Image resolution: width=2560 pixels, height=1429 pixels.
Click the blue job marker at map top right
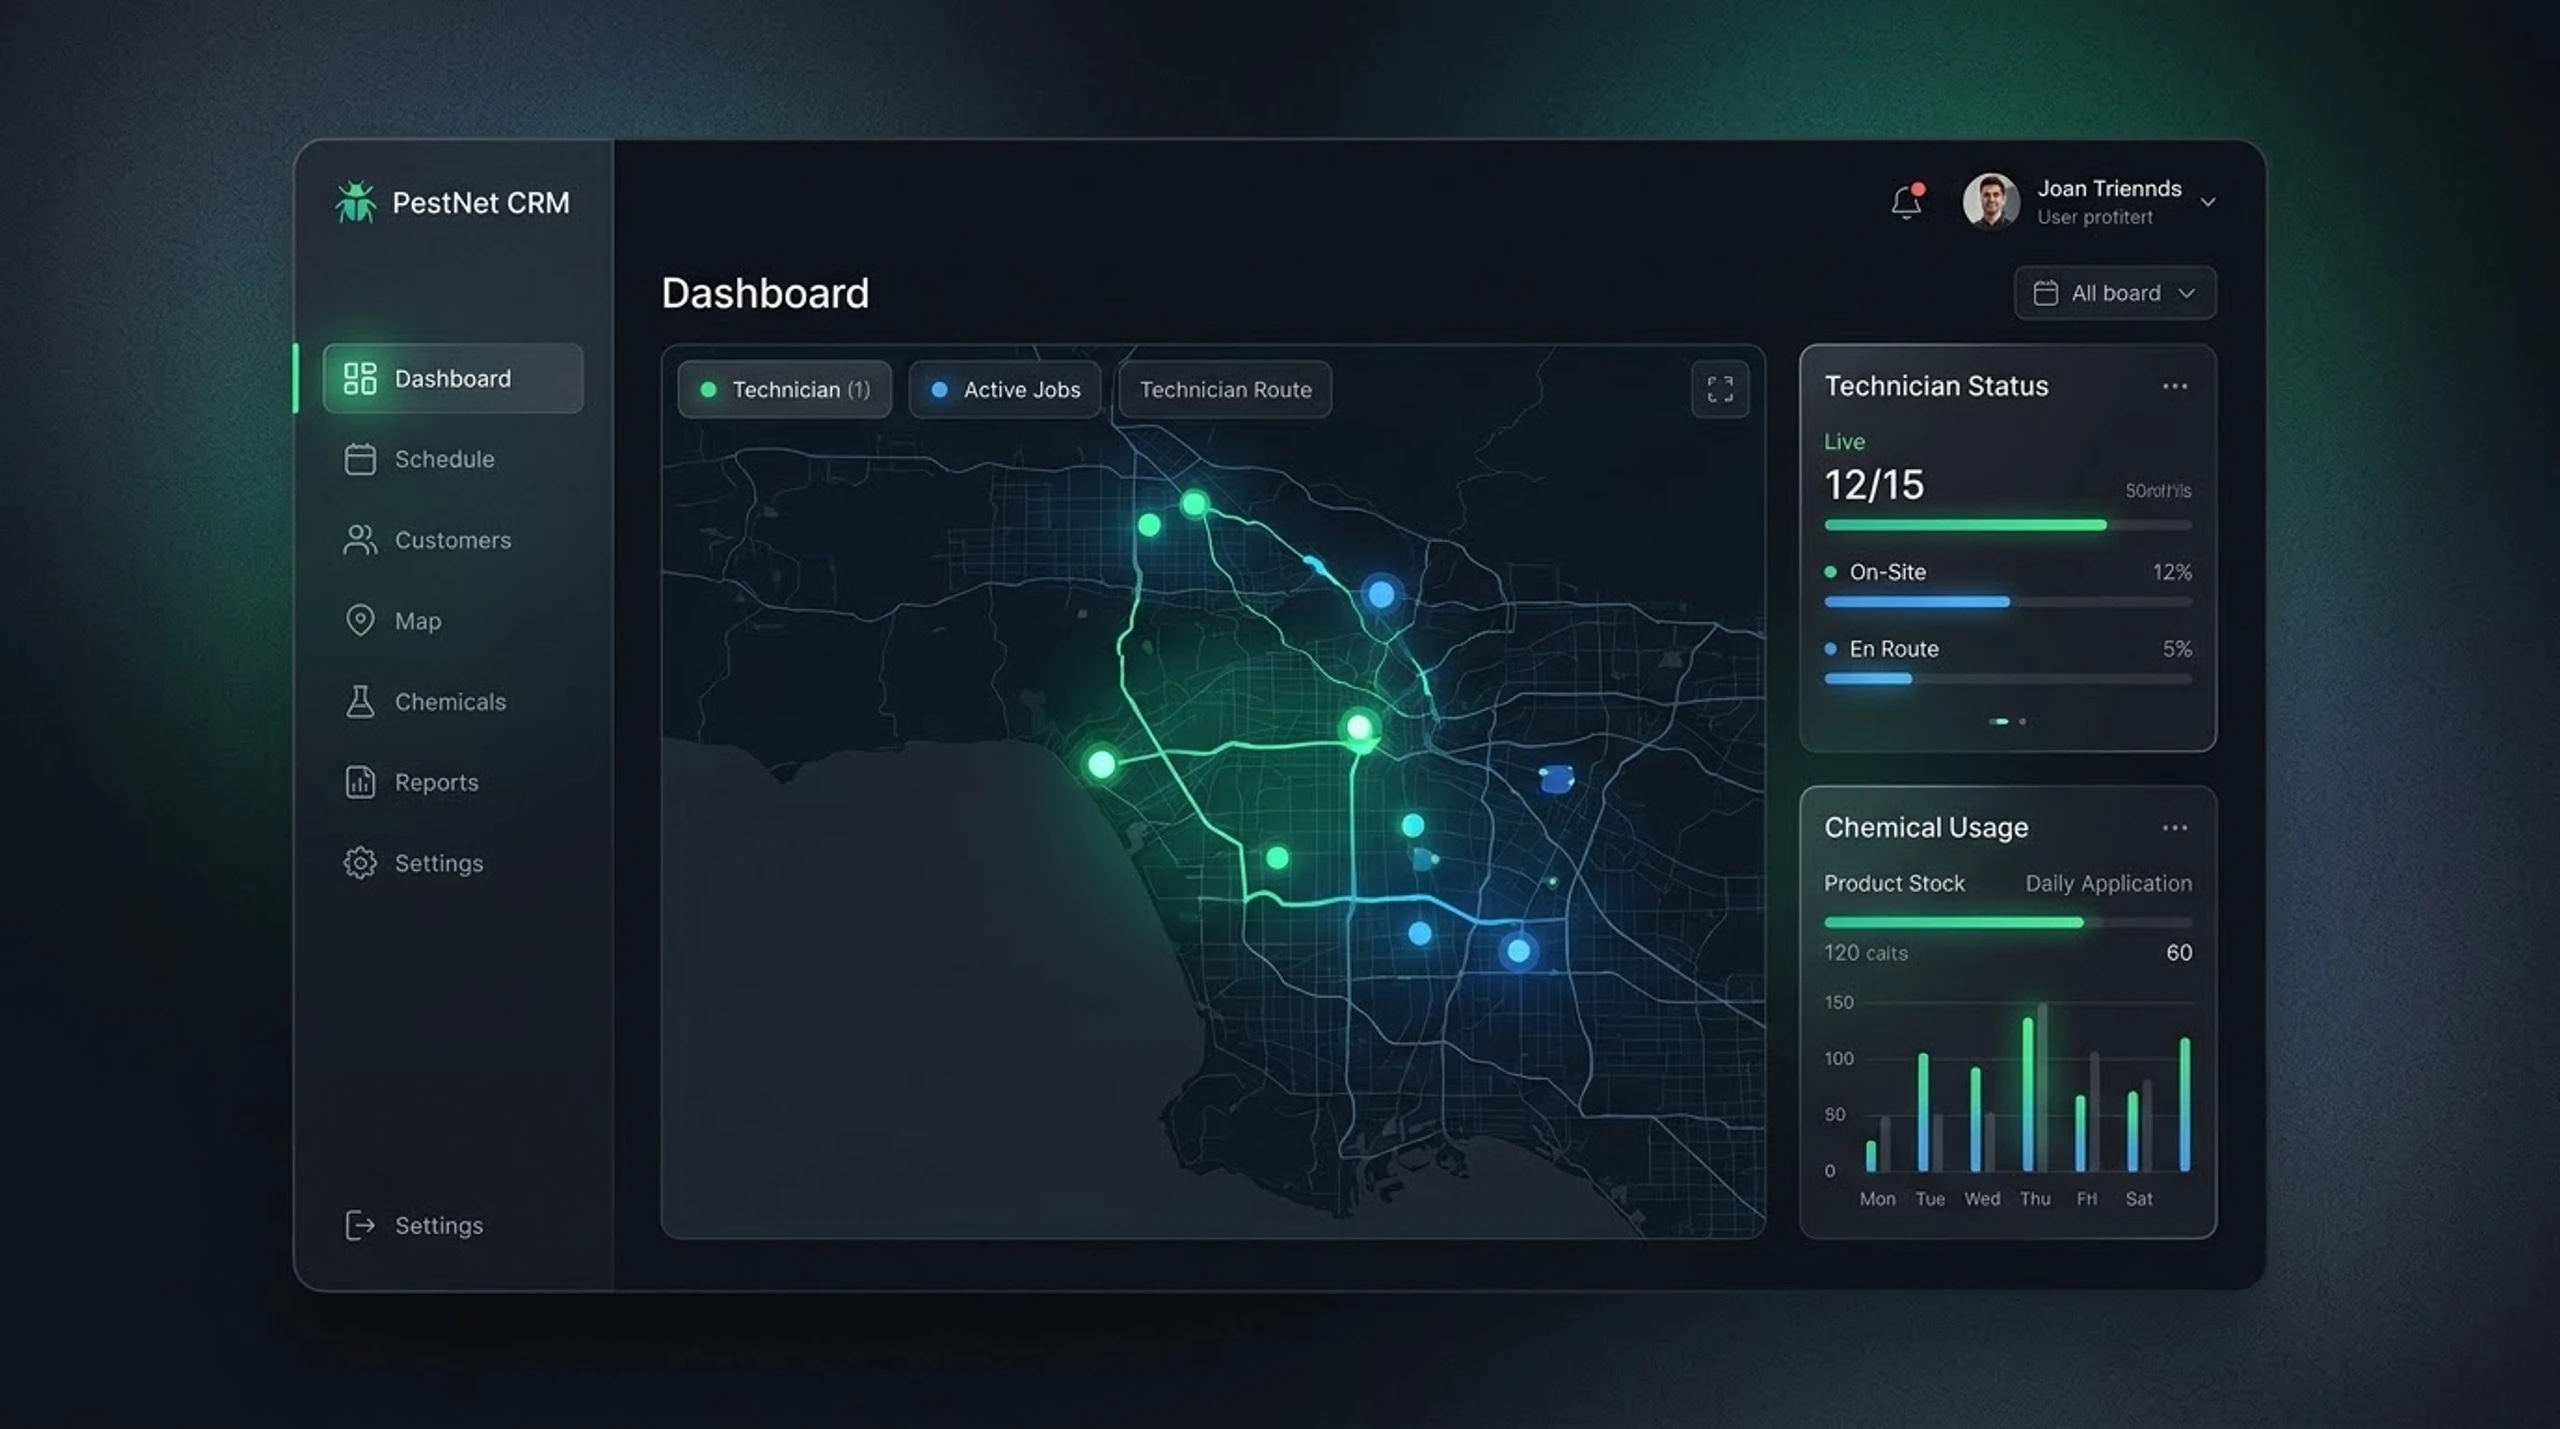point(1381,594)
